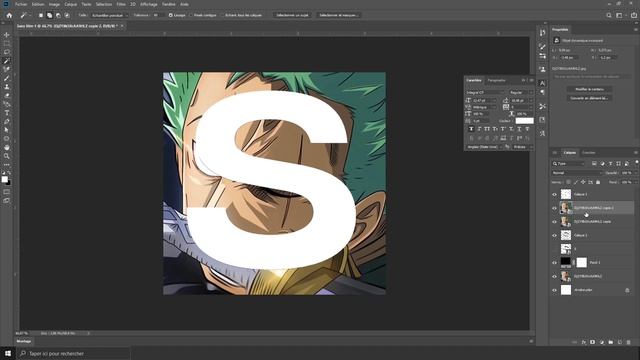Toggle layer filtering switch in Layers panel
The height and width of the screenshot is (360, 640).
[x=636, y=162]
